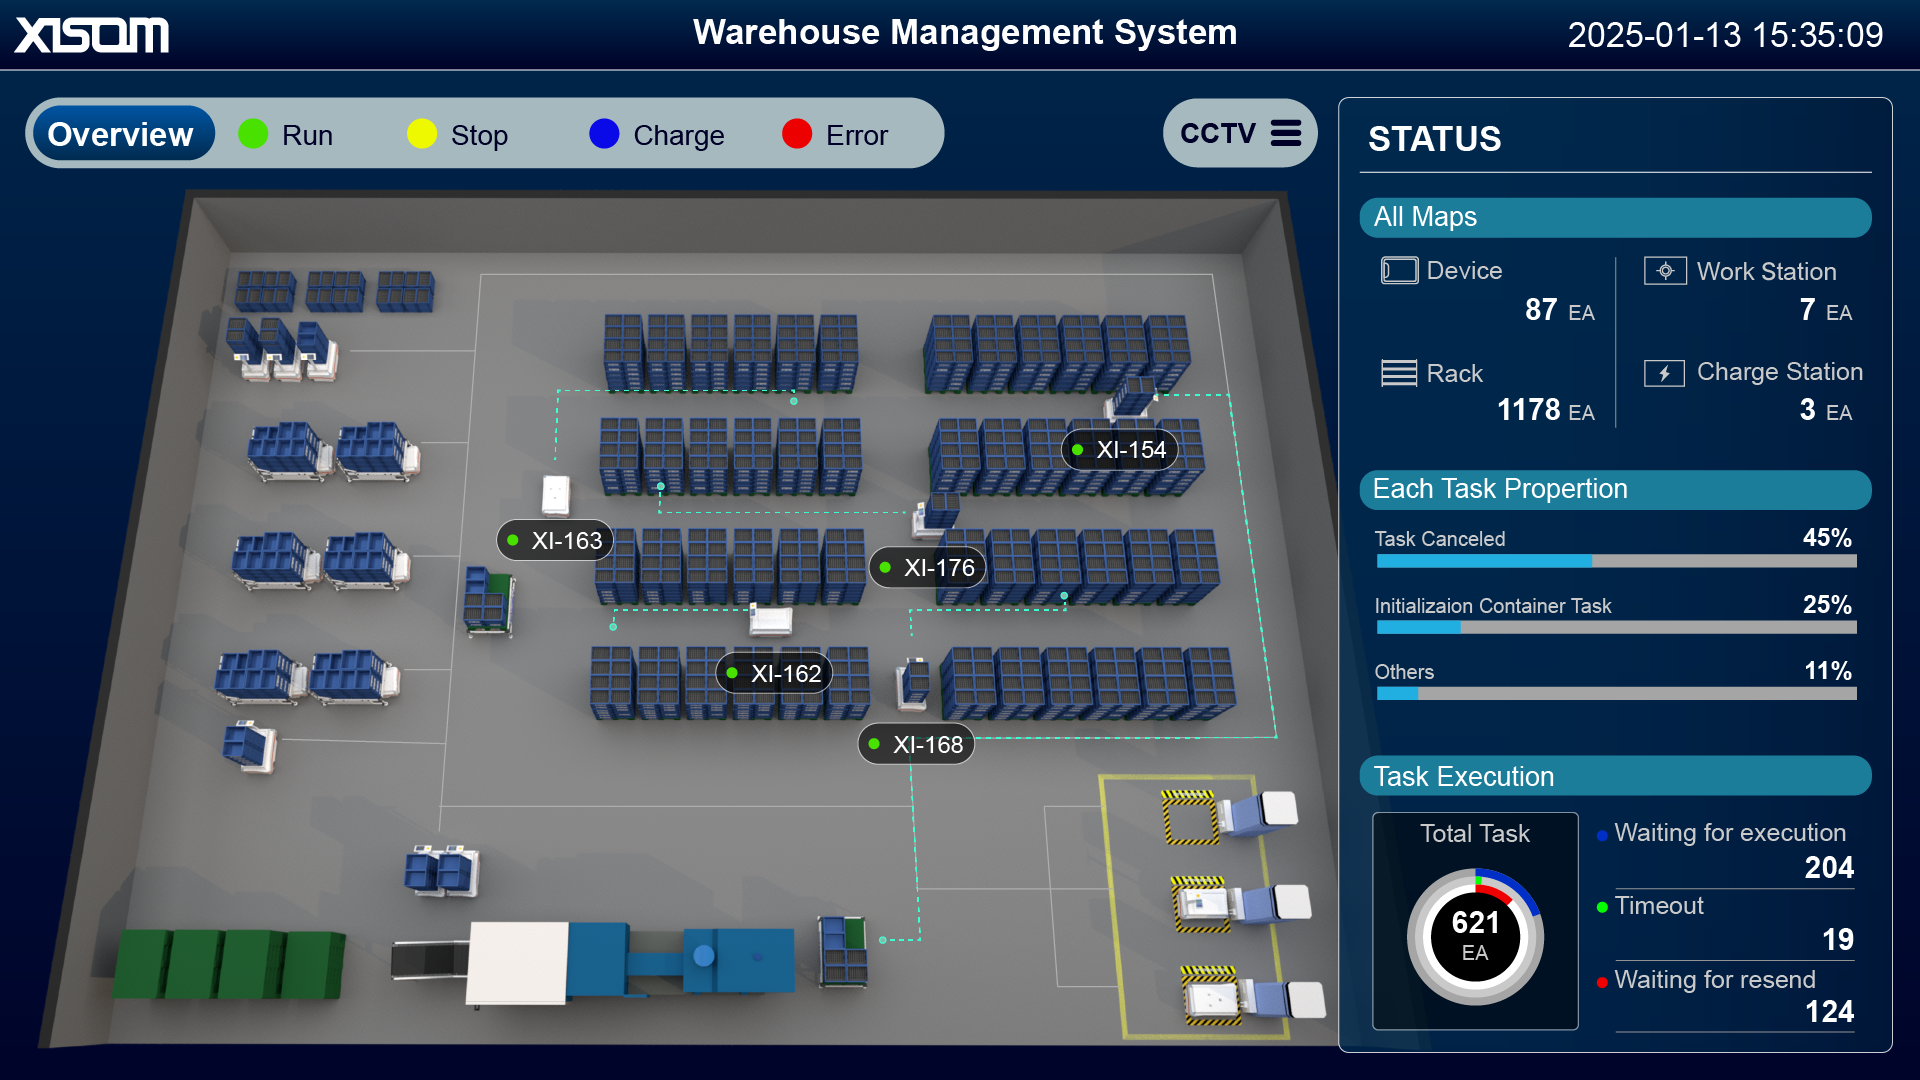Click the Task Canceled progress bar

pos(1614,561)
